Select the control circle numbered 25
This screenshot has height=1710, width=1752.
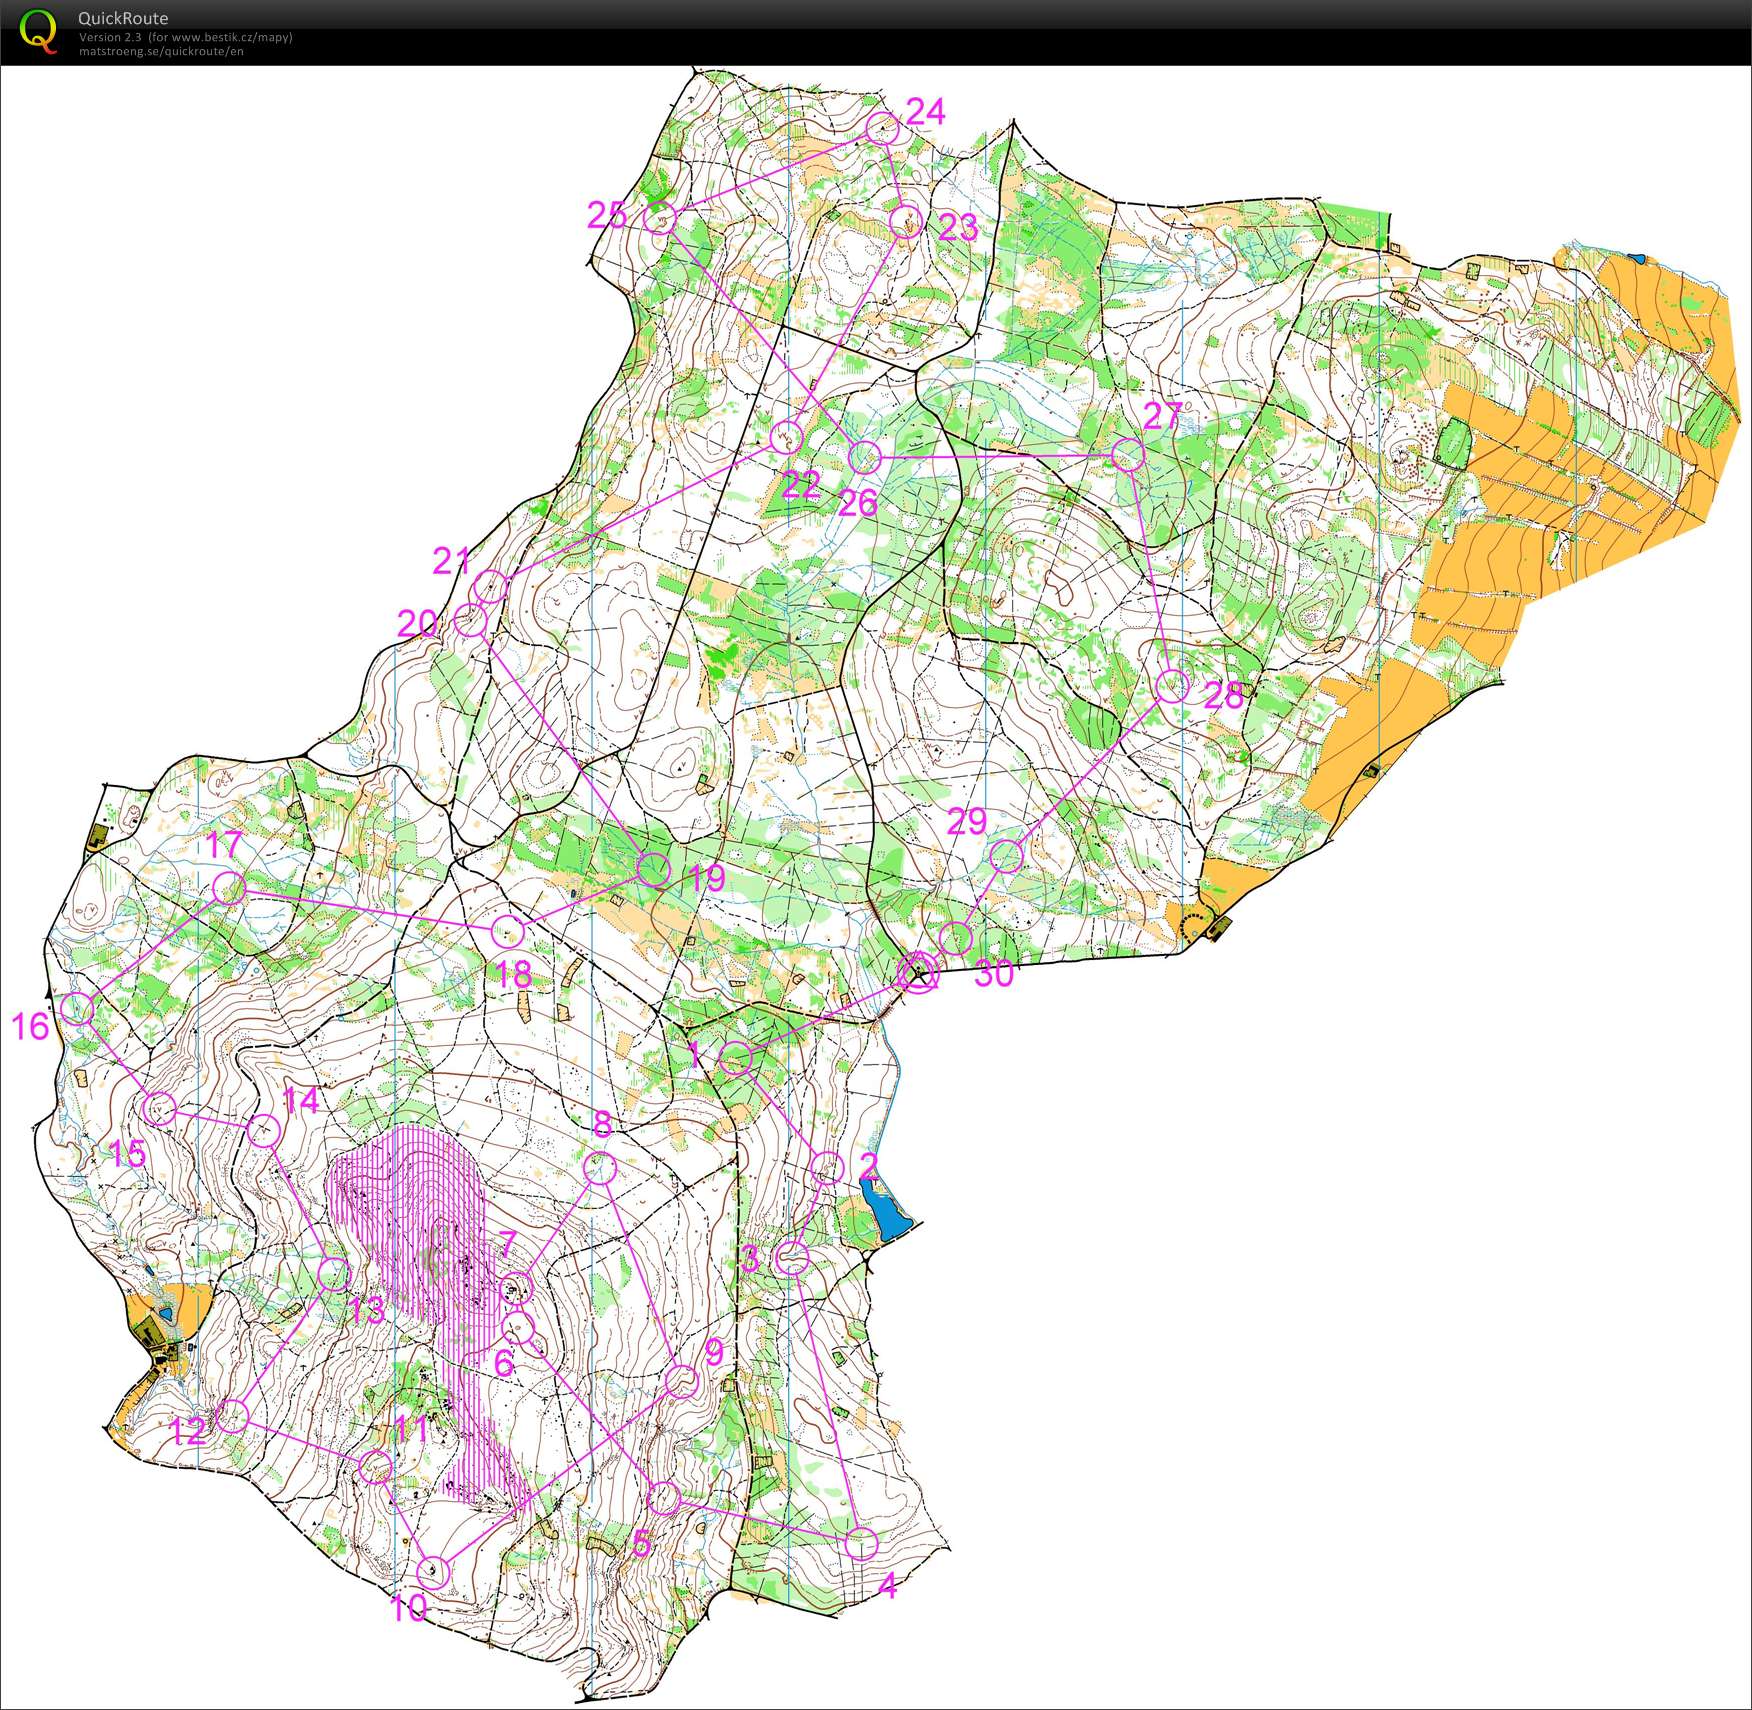tap(659, 217)
